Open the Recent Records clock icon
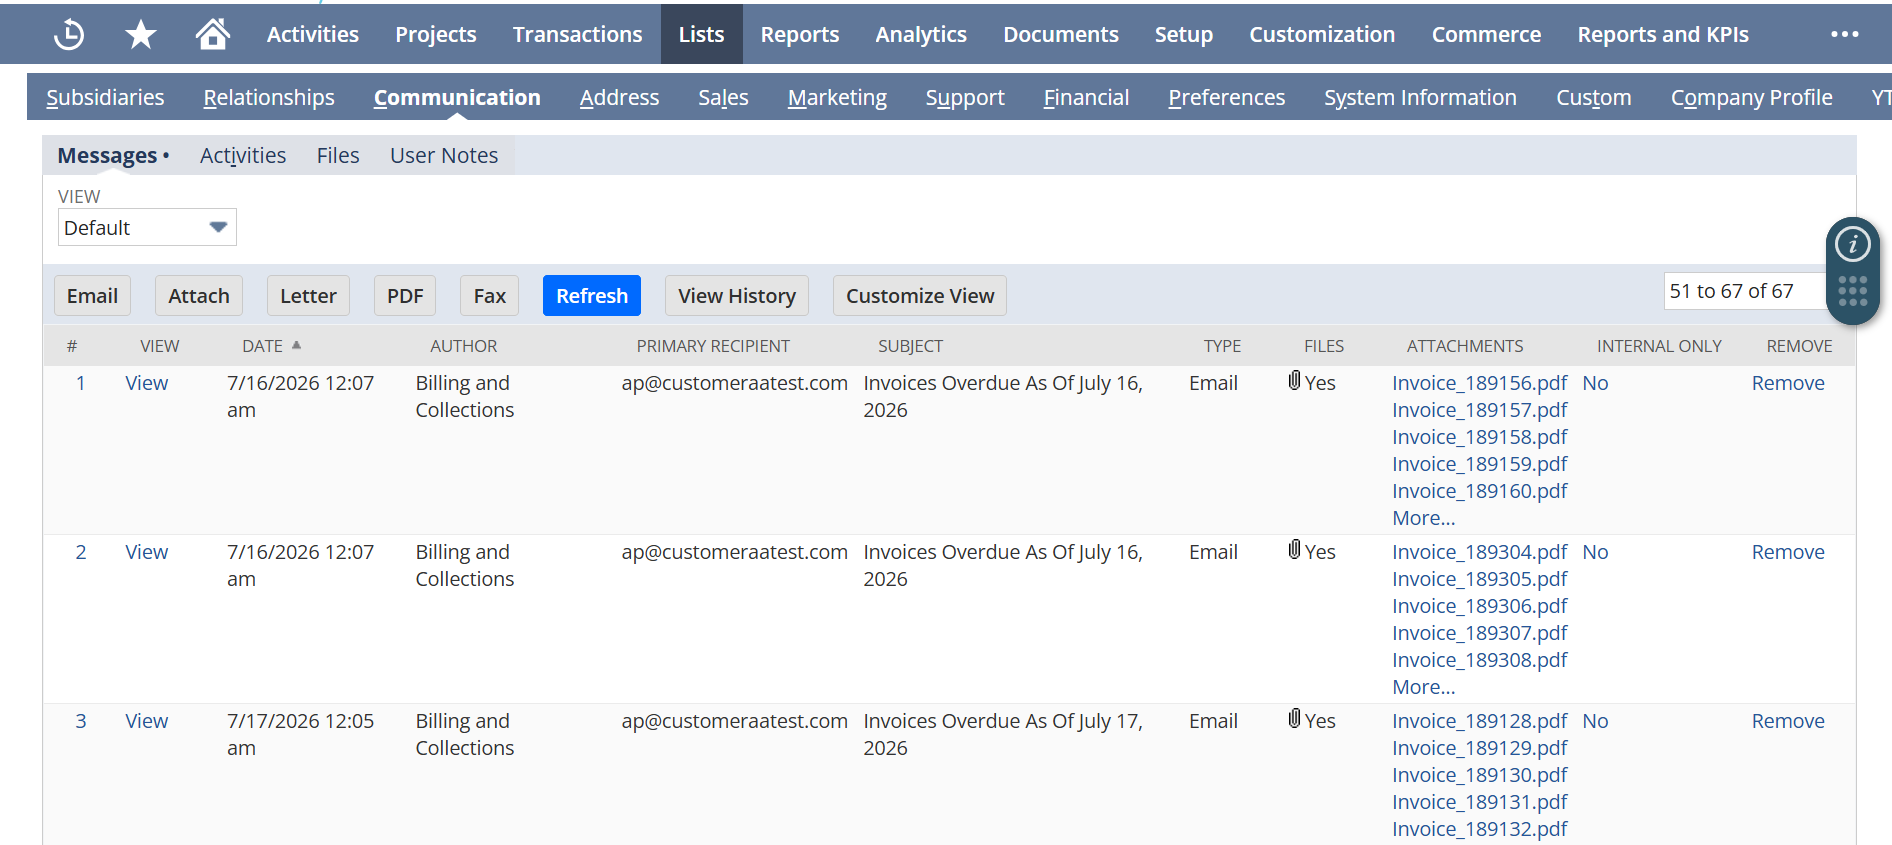The image size is (1892, 845). click(69, 34)
